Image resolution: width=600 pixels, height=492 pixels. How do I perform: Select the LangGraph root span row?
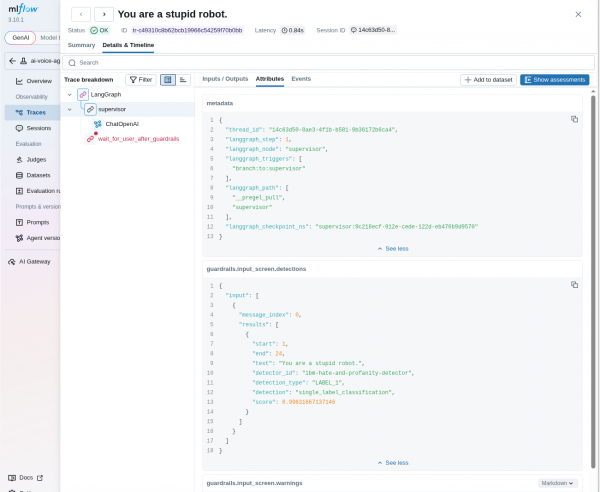128,94
